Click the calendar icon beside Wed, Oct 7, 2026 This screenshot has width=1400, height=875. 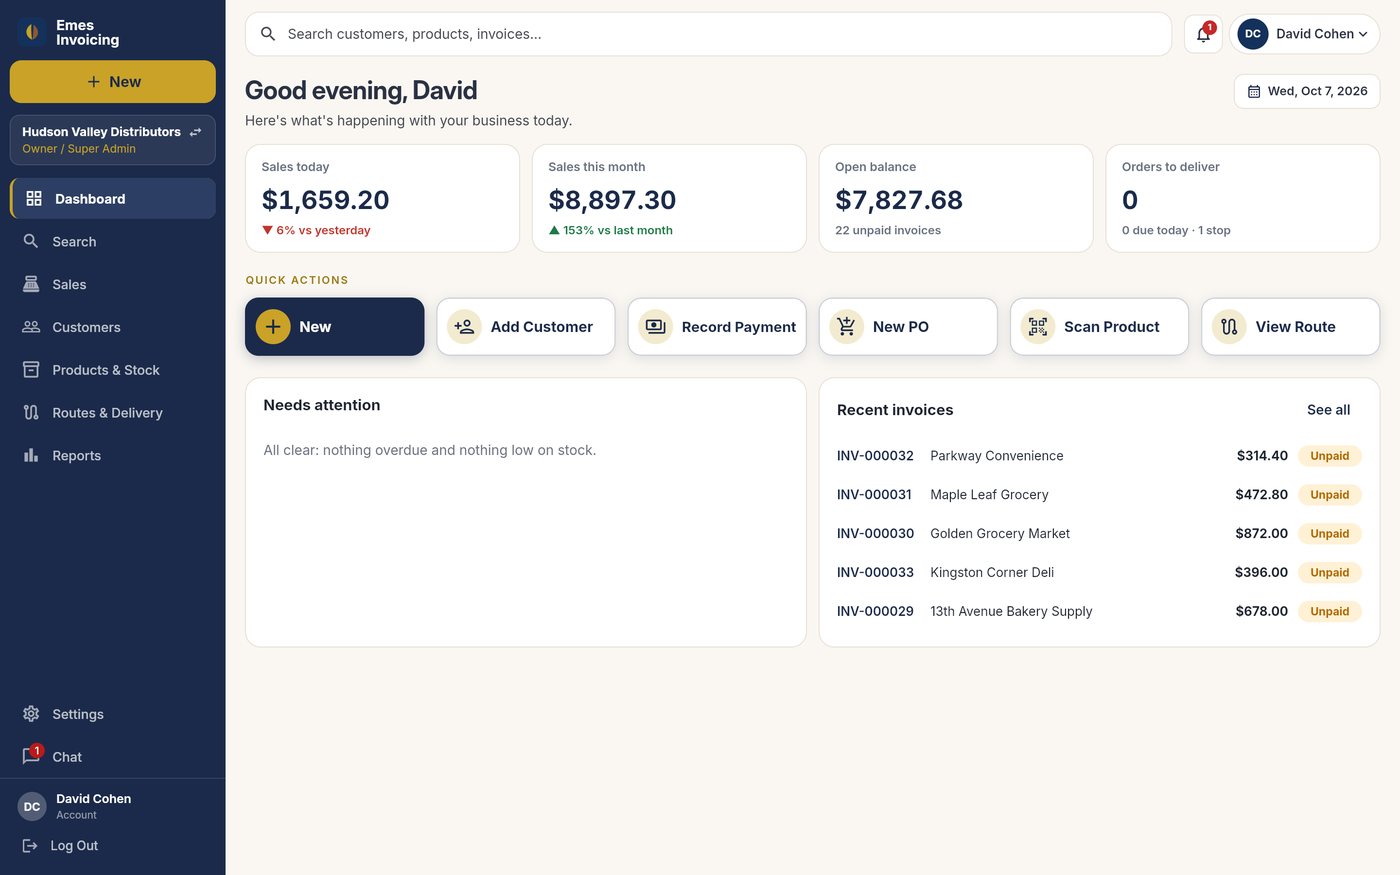coord(1254,91)
